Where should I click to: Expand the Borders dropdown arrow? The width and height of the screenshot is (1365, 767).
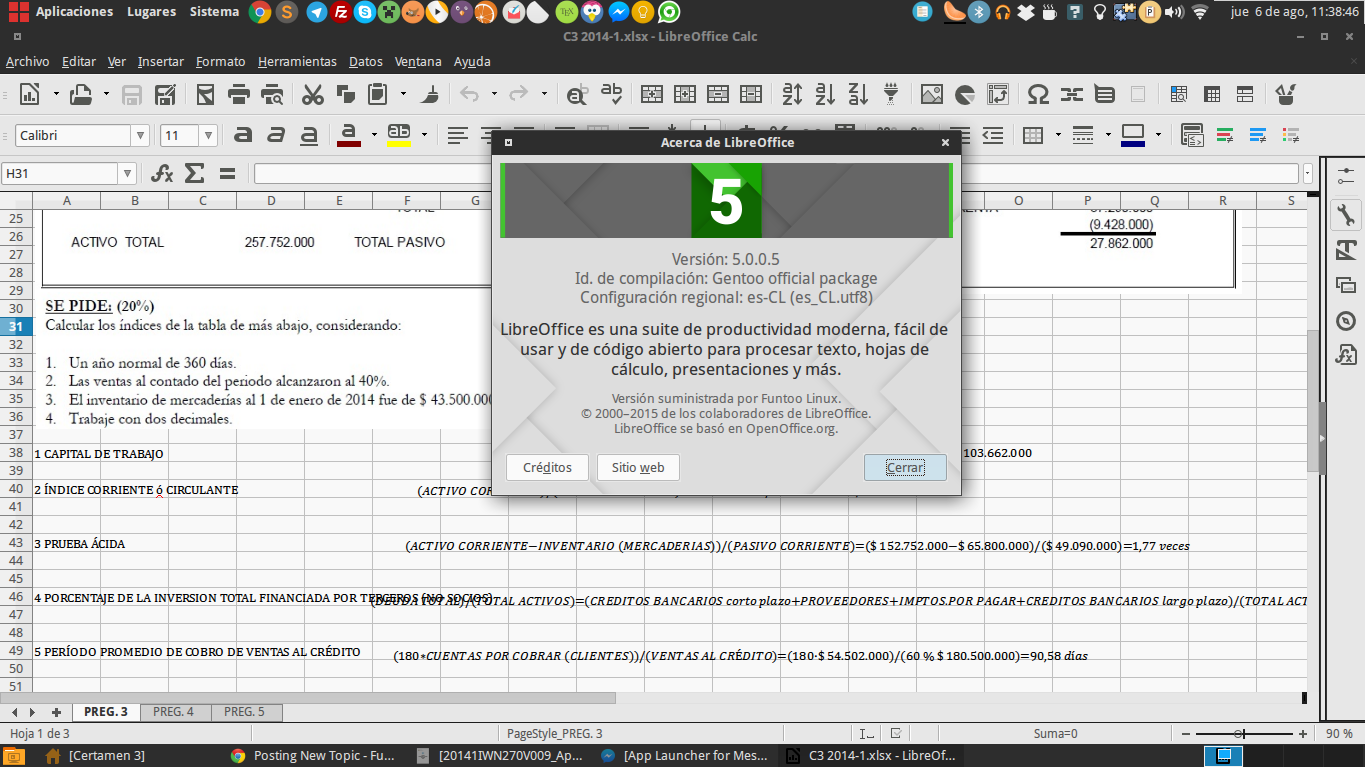click(x=1058, y=134)
